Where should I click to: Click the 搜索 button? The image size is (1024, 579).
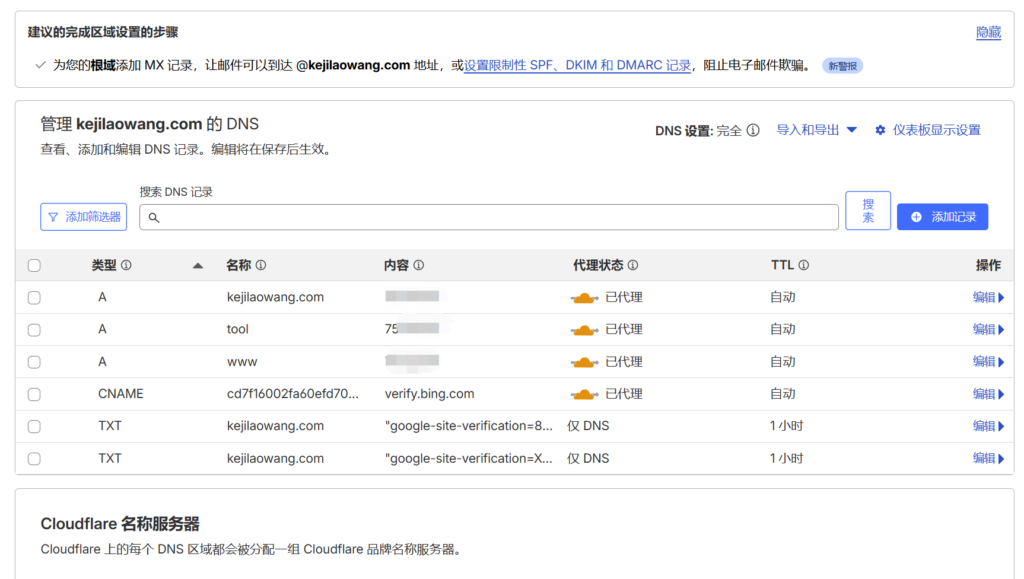tap(868, 210)
